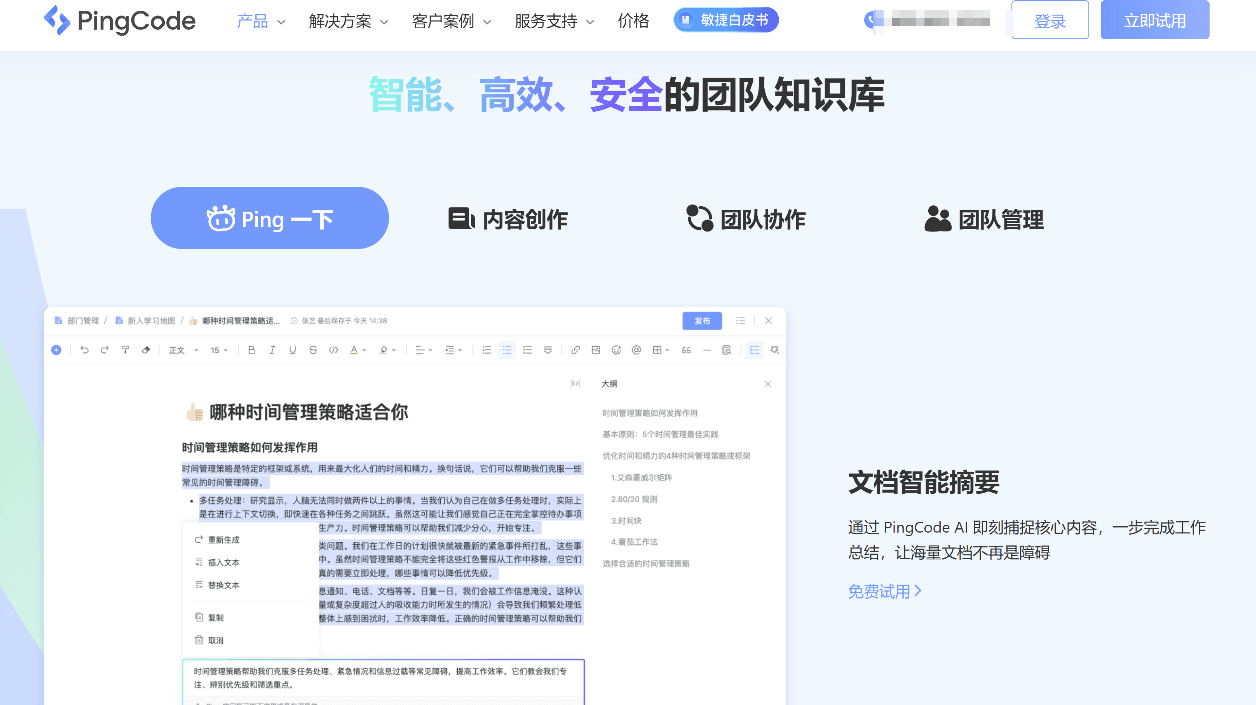1256x705 pixels.
Task: Open outline item 1.艾森豪威尔矩阵
Action: [641, 477]
